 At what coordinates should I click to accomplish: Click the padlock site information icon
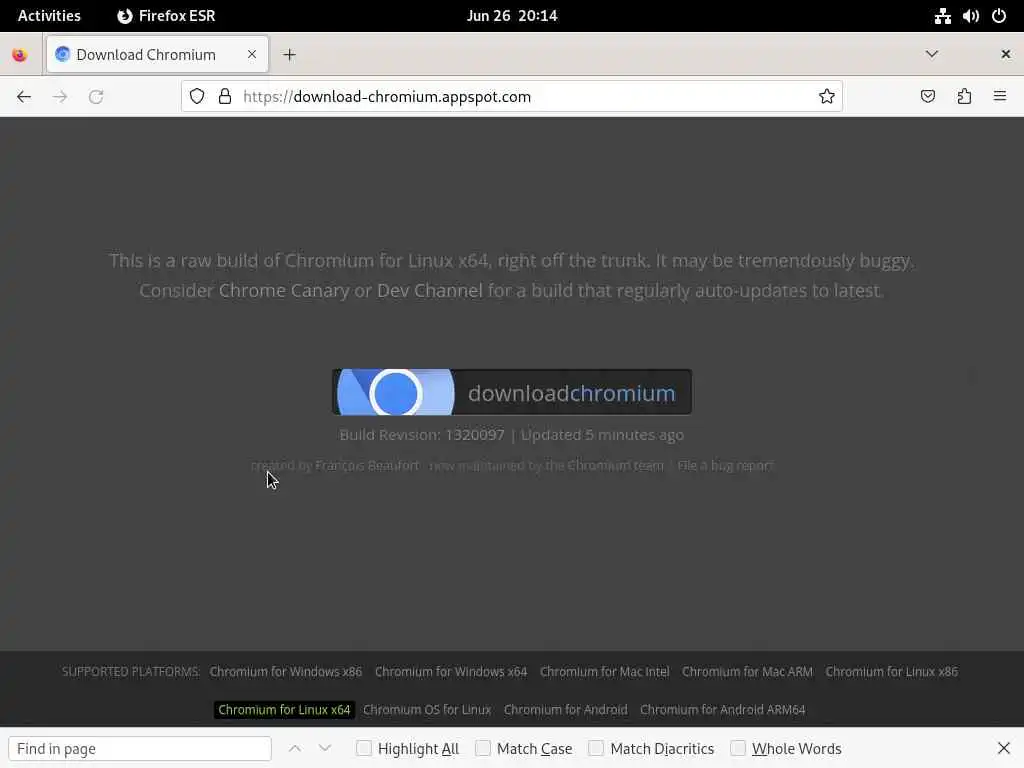(x=225, y=97)
